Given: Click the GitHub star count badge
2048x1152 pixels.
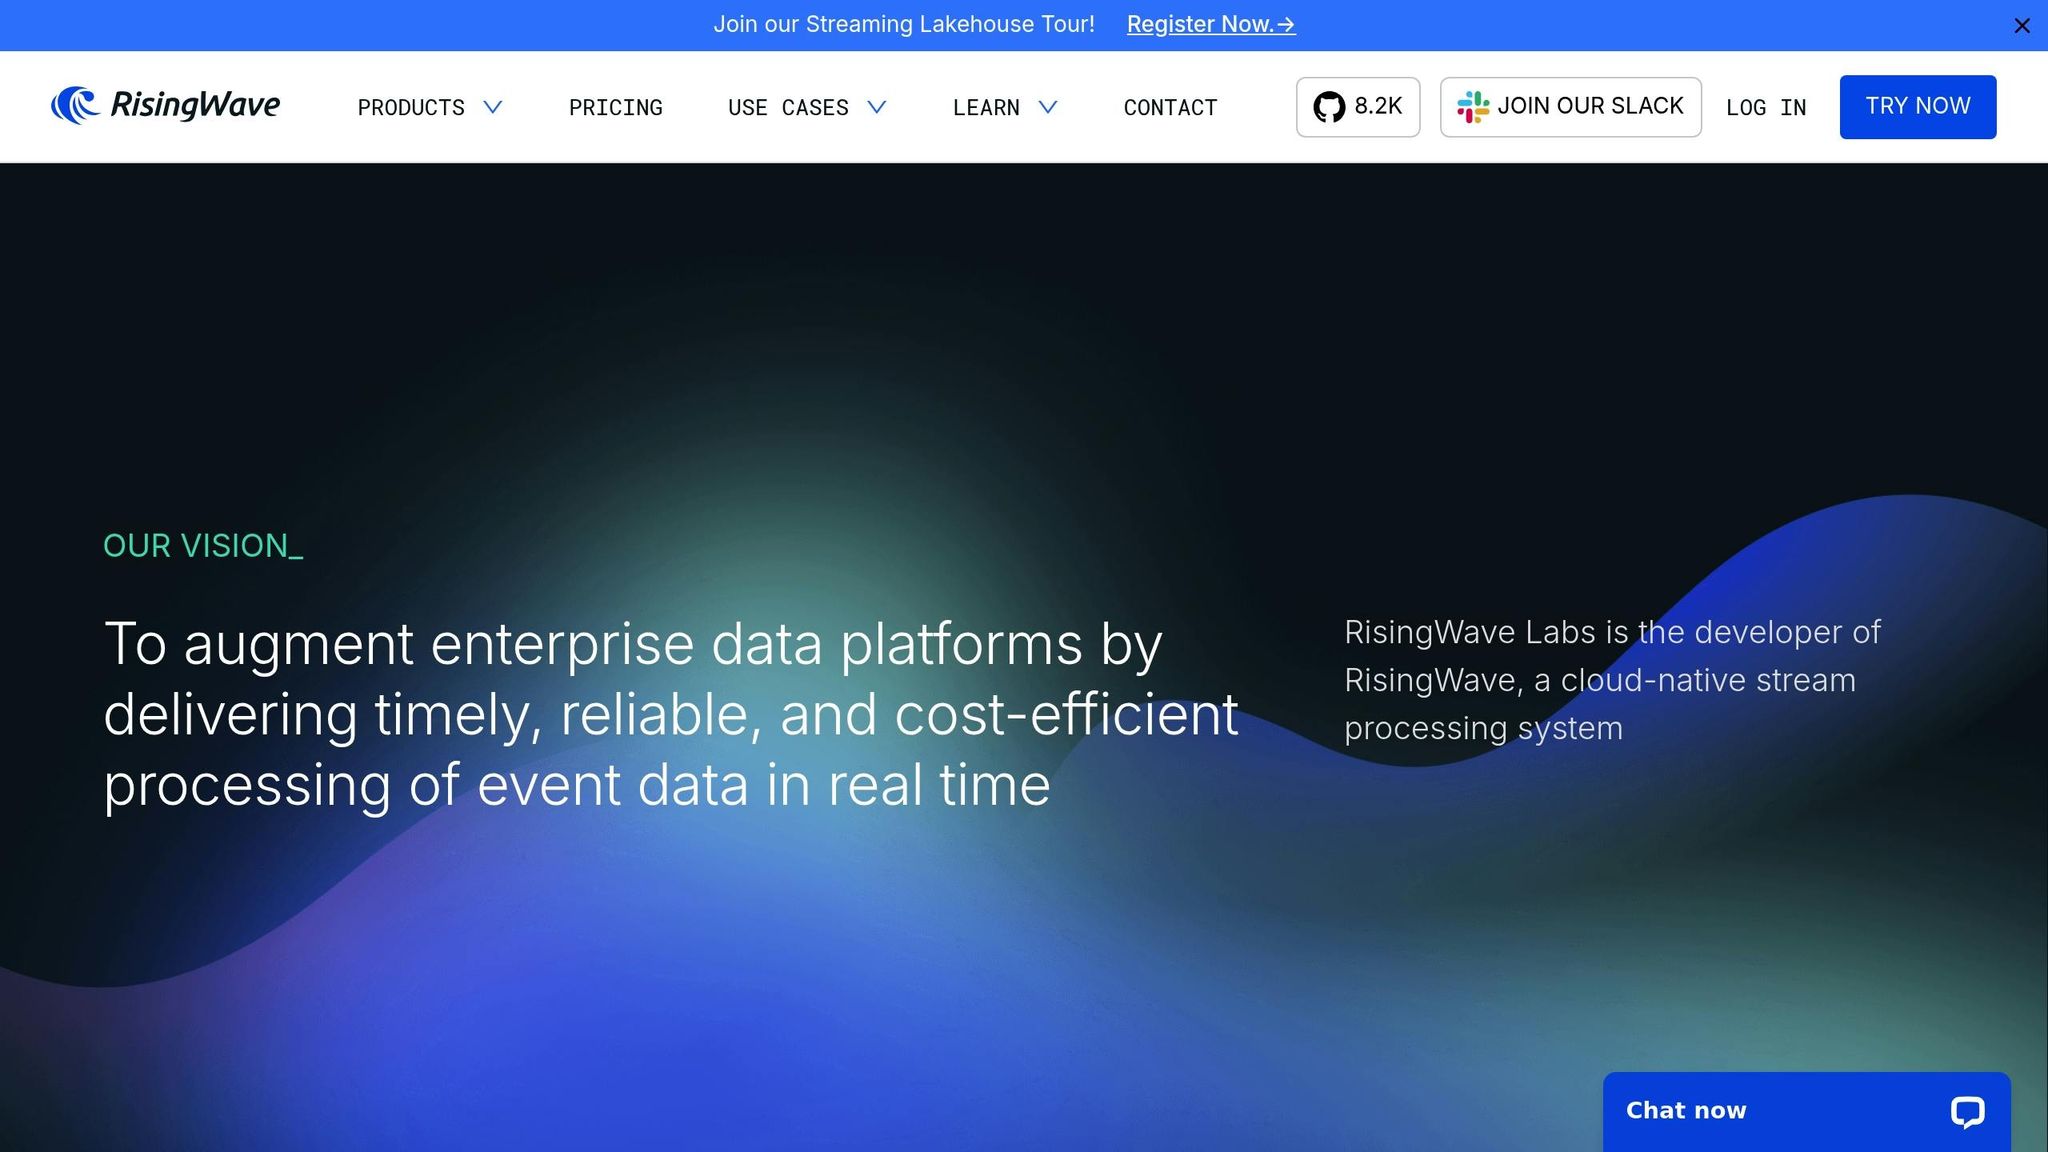Looking at the screenshot, I should tap(1357, 106).
